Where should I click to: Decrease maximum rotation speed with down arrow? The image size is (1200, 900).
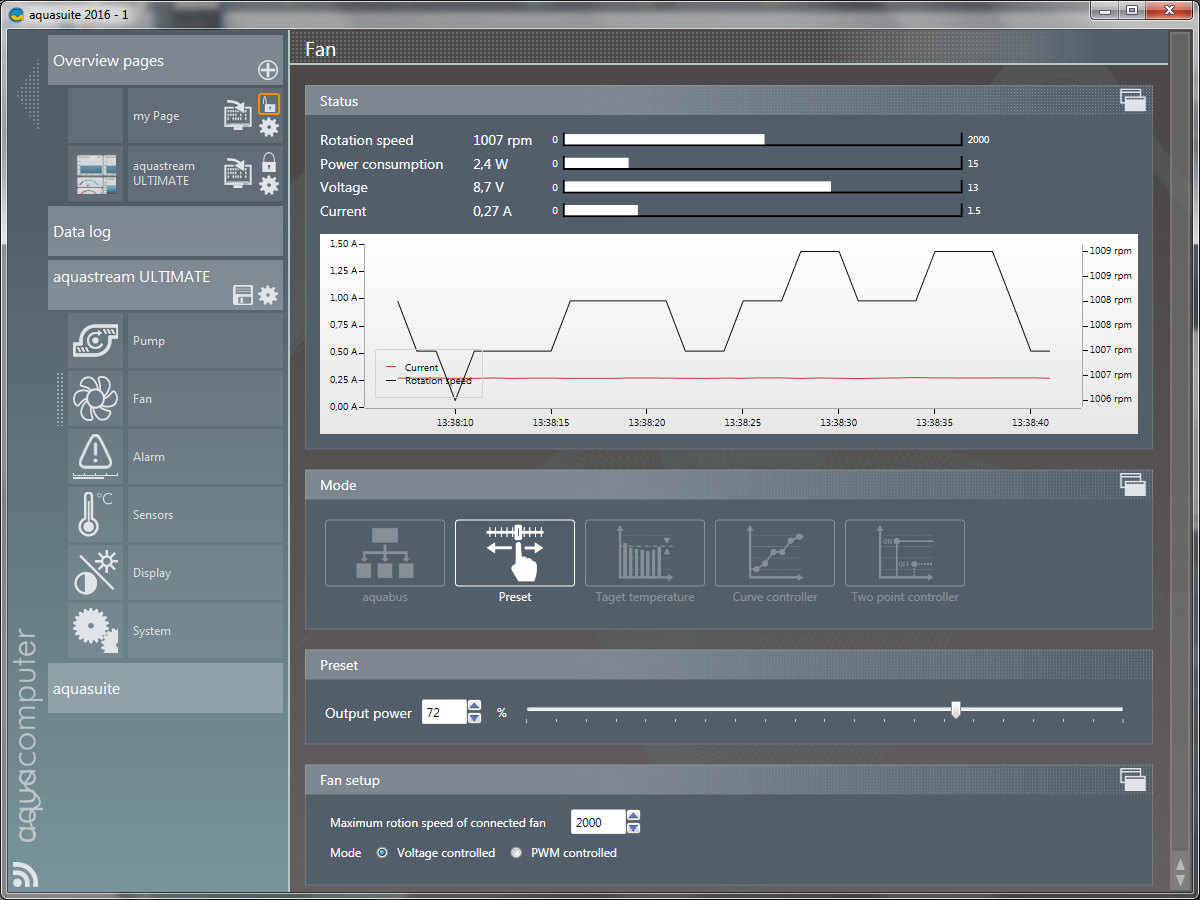point(633,828)
